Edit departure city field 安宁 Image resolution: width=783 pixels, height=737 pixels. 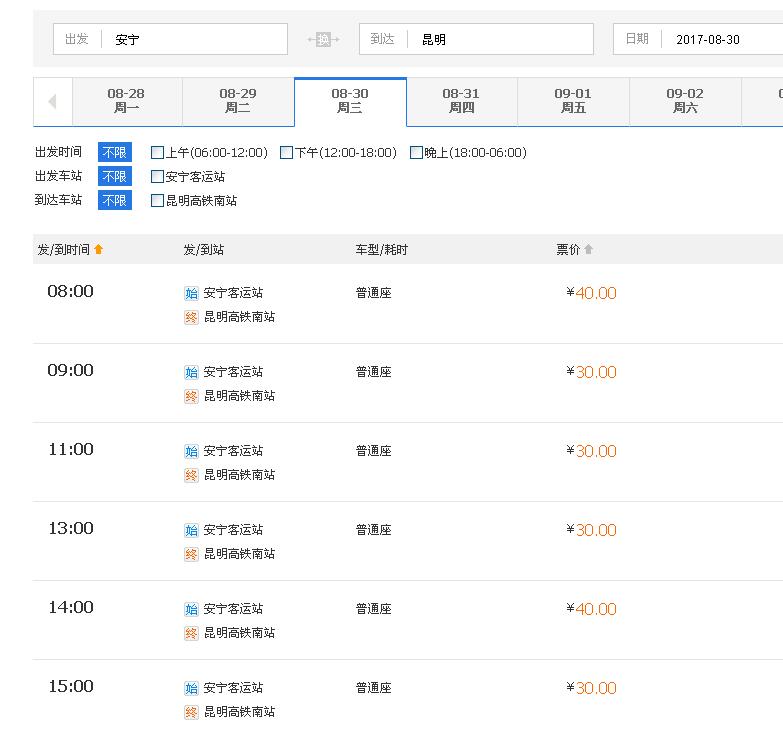click(x=170, y=39)
